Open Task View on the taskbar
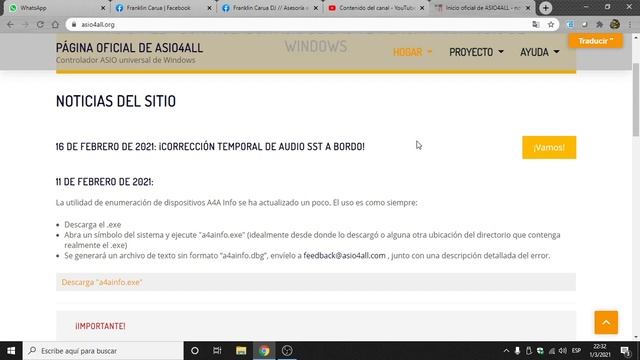The height and width of the screenshot is (360, 640). 217,351
